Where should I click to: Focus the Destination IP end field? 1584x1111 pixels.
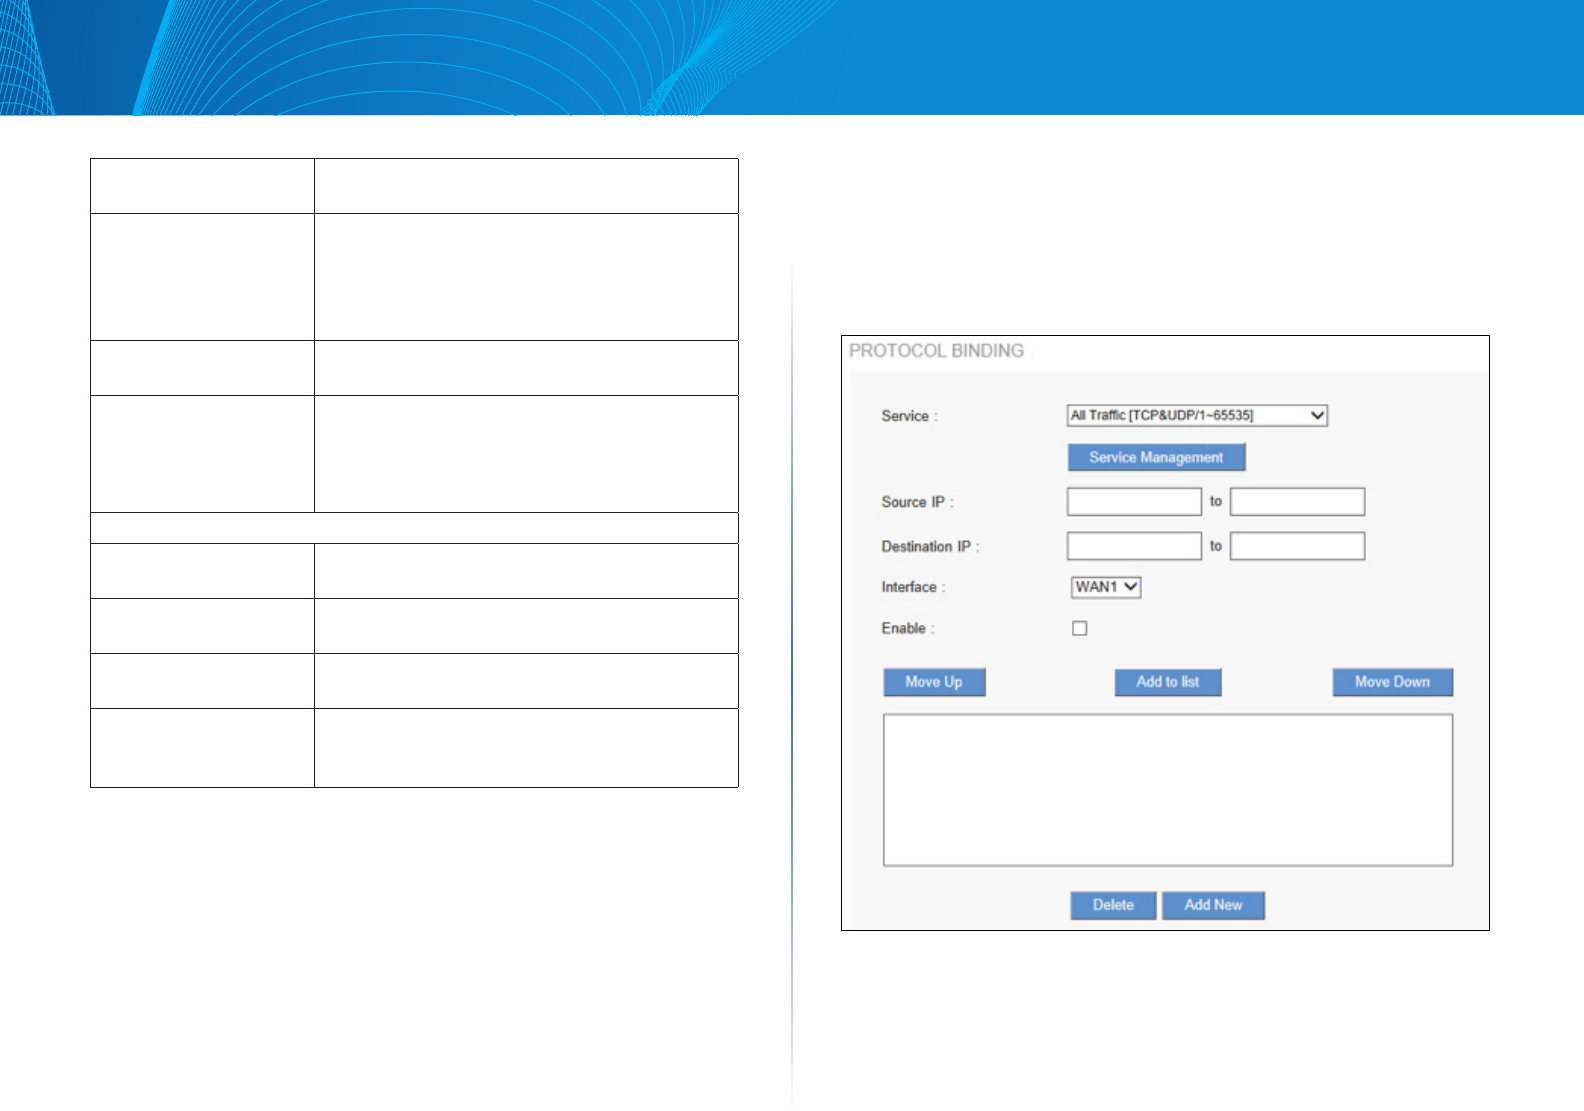(1297, 546)
